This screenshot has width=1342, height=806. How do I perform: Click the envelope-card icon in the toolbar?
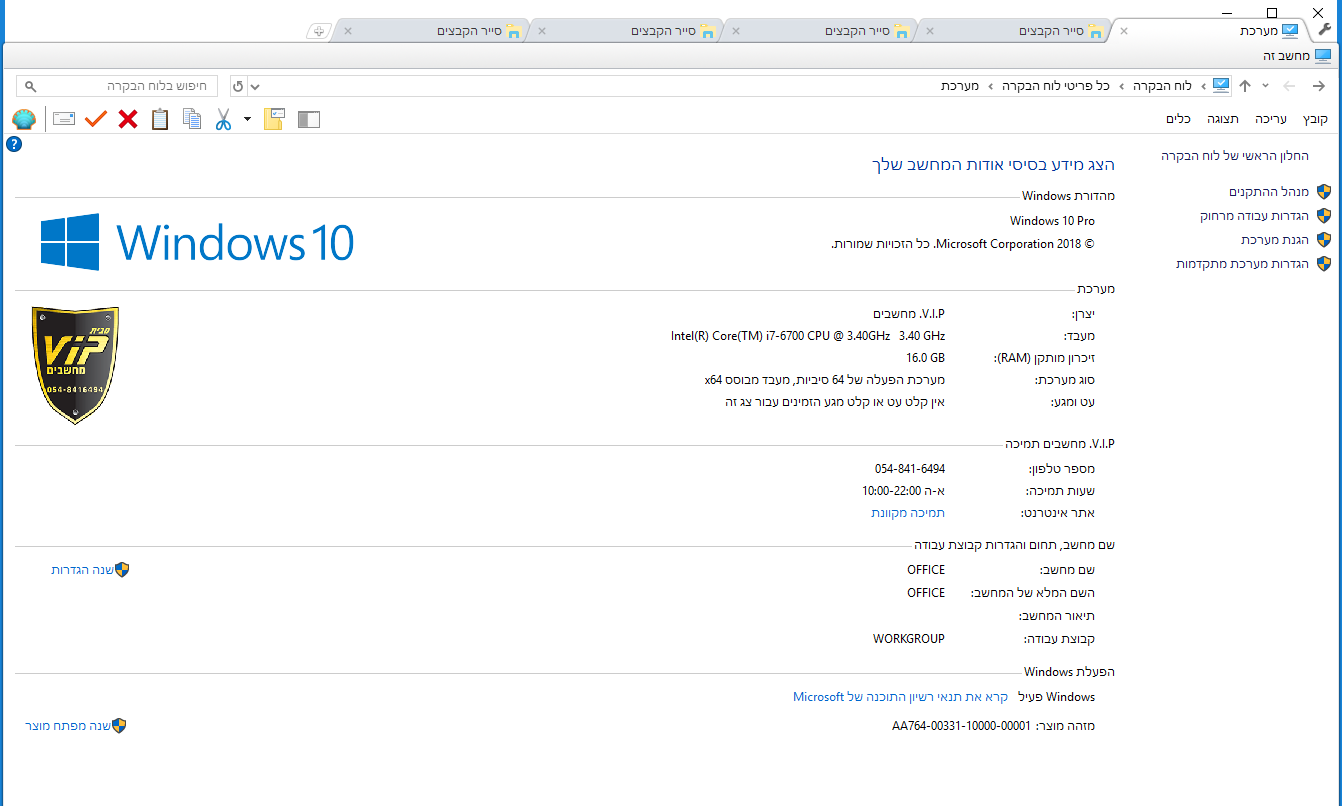[x=64, y=120]
